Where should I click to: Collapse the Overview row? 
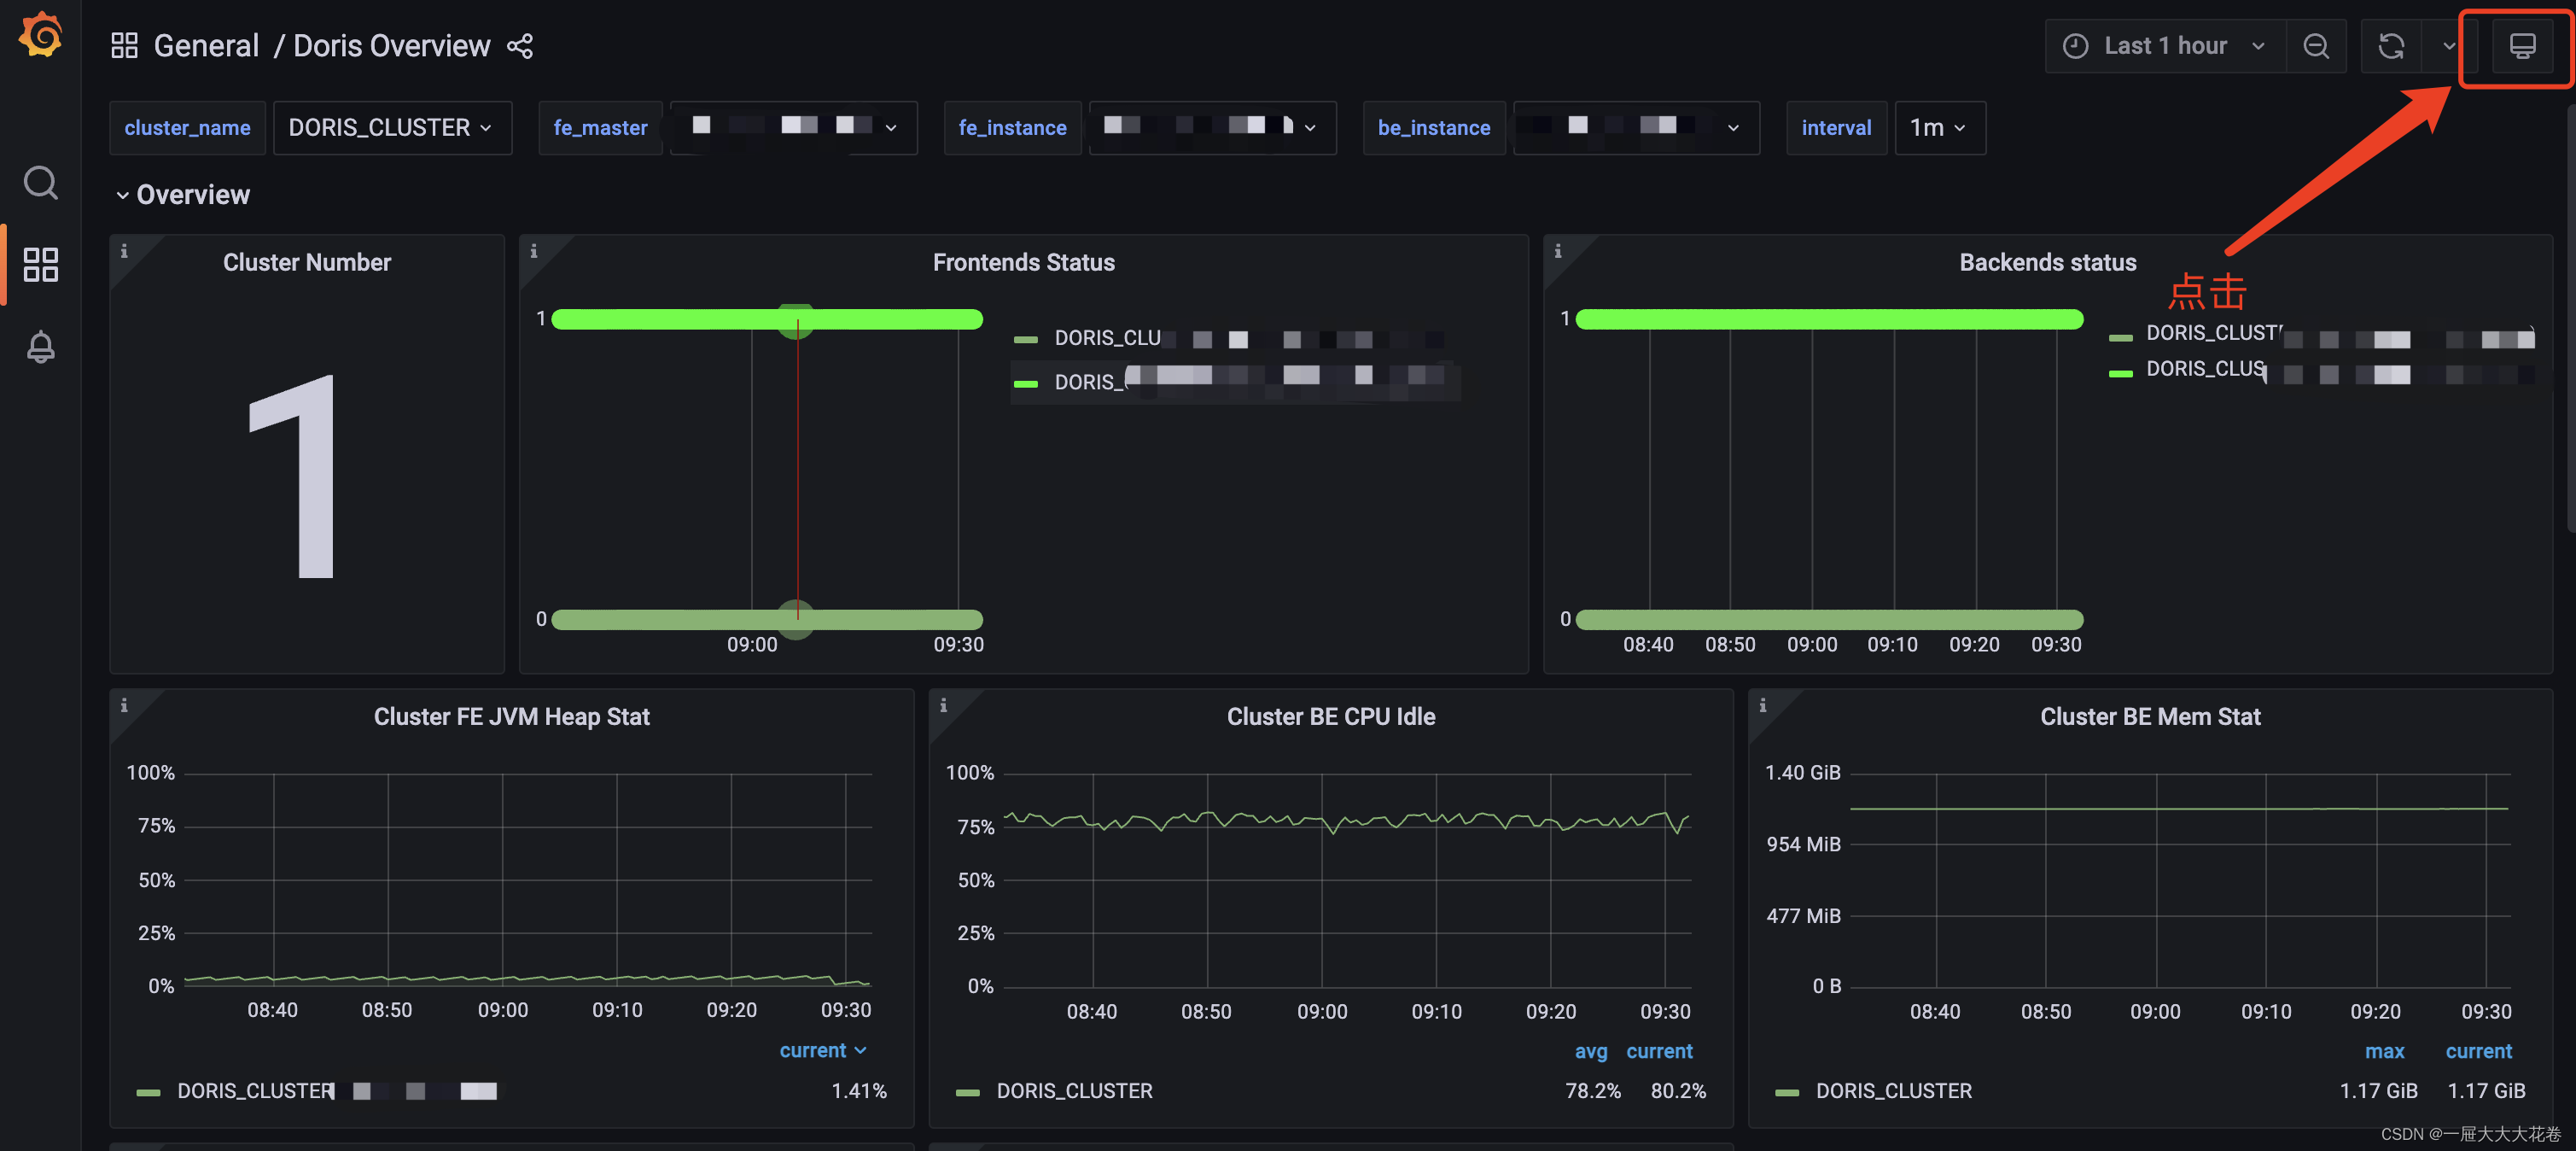[183, 195]
